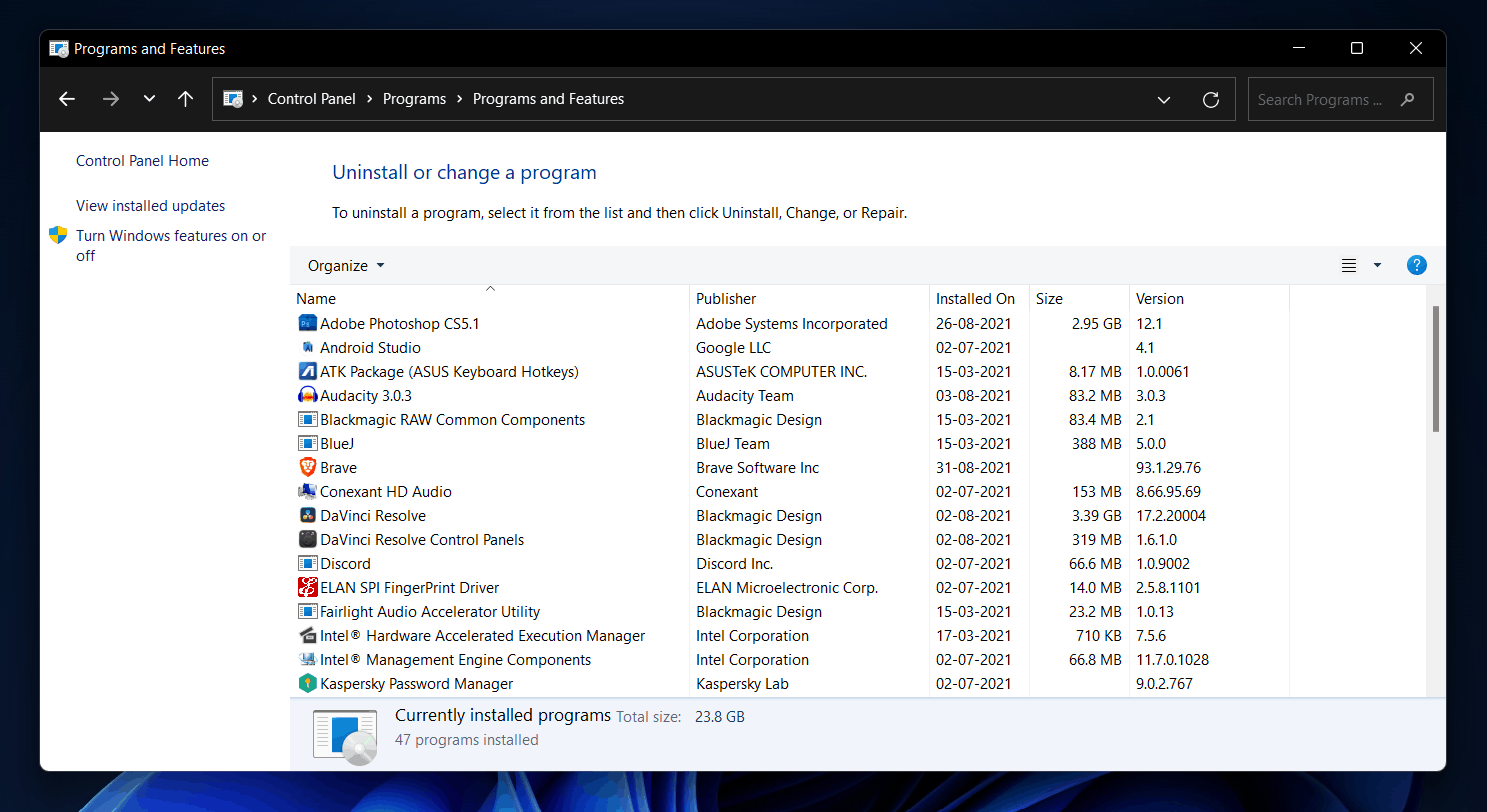Sort list by Installed On column
The image size is (1487, 812).
[975, 298]
